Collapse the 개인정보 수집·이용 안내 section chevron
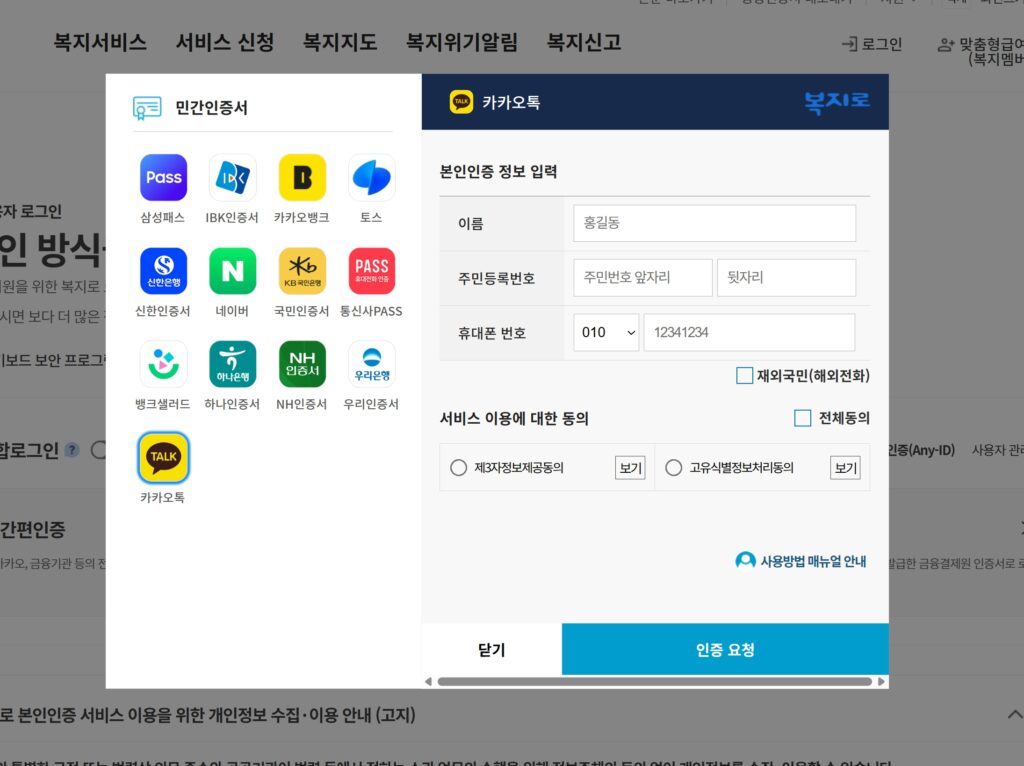The height and width of the screenshot is (766, 1024). [1015, 714]
